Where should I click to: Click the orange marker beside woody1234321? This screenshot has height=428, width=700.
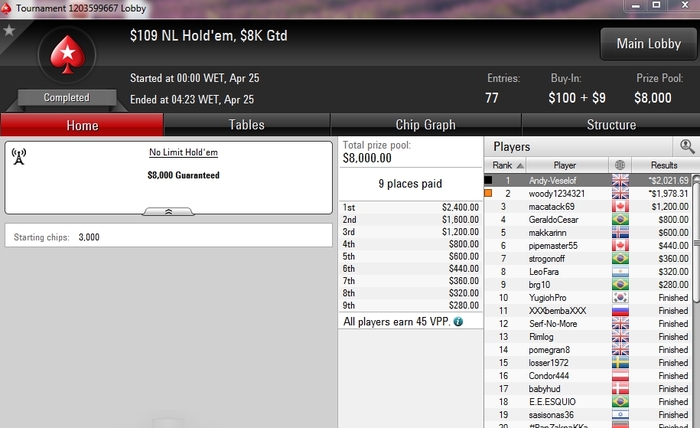(488, 193)
